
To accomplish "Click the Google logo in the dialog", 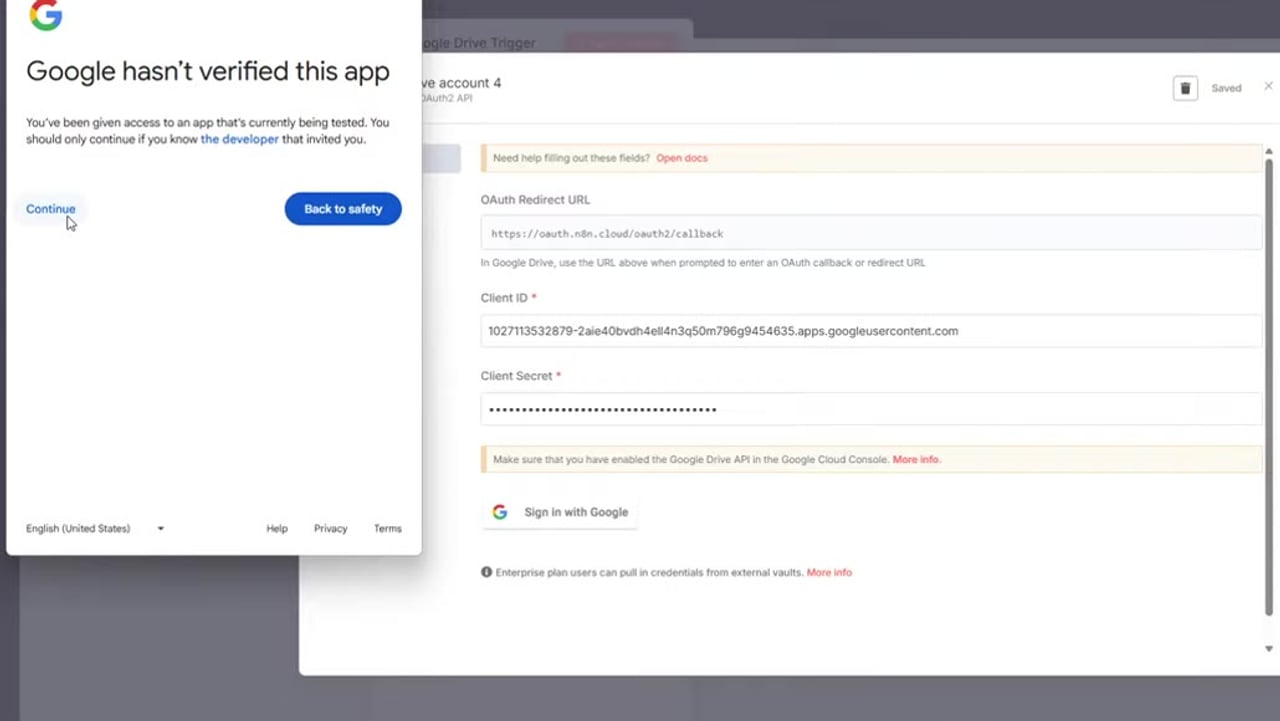I will [46, 15].
